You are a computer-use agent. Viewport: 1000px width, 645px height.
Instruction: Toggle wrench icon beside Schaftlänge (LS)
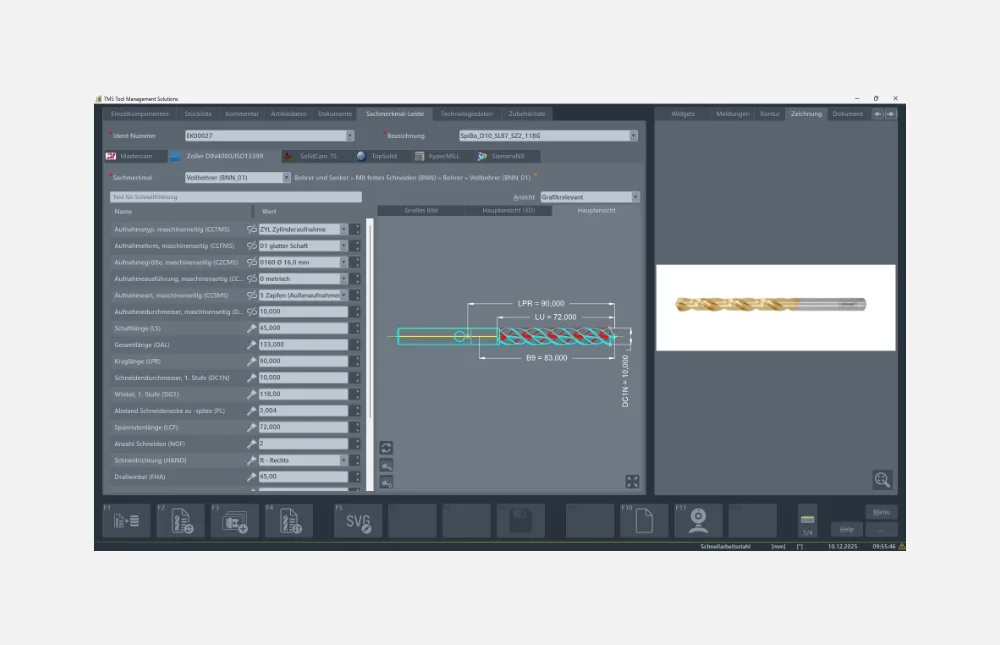(x=252, y=328)
